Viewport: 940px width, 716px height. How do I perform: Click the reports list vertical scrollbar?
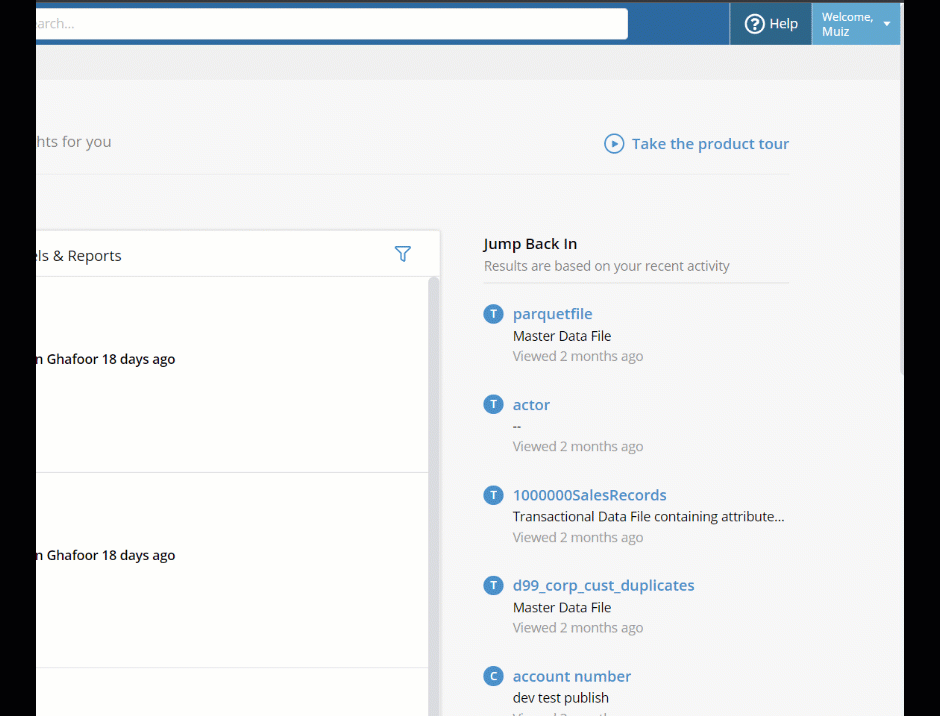pyautogui.click(x=433, y=496)
